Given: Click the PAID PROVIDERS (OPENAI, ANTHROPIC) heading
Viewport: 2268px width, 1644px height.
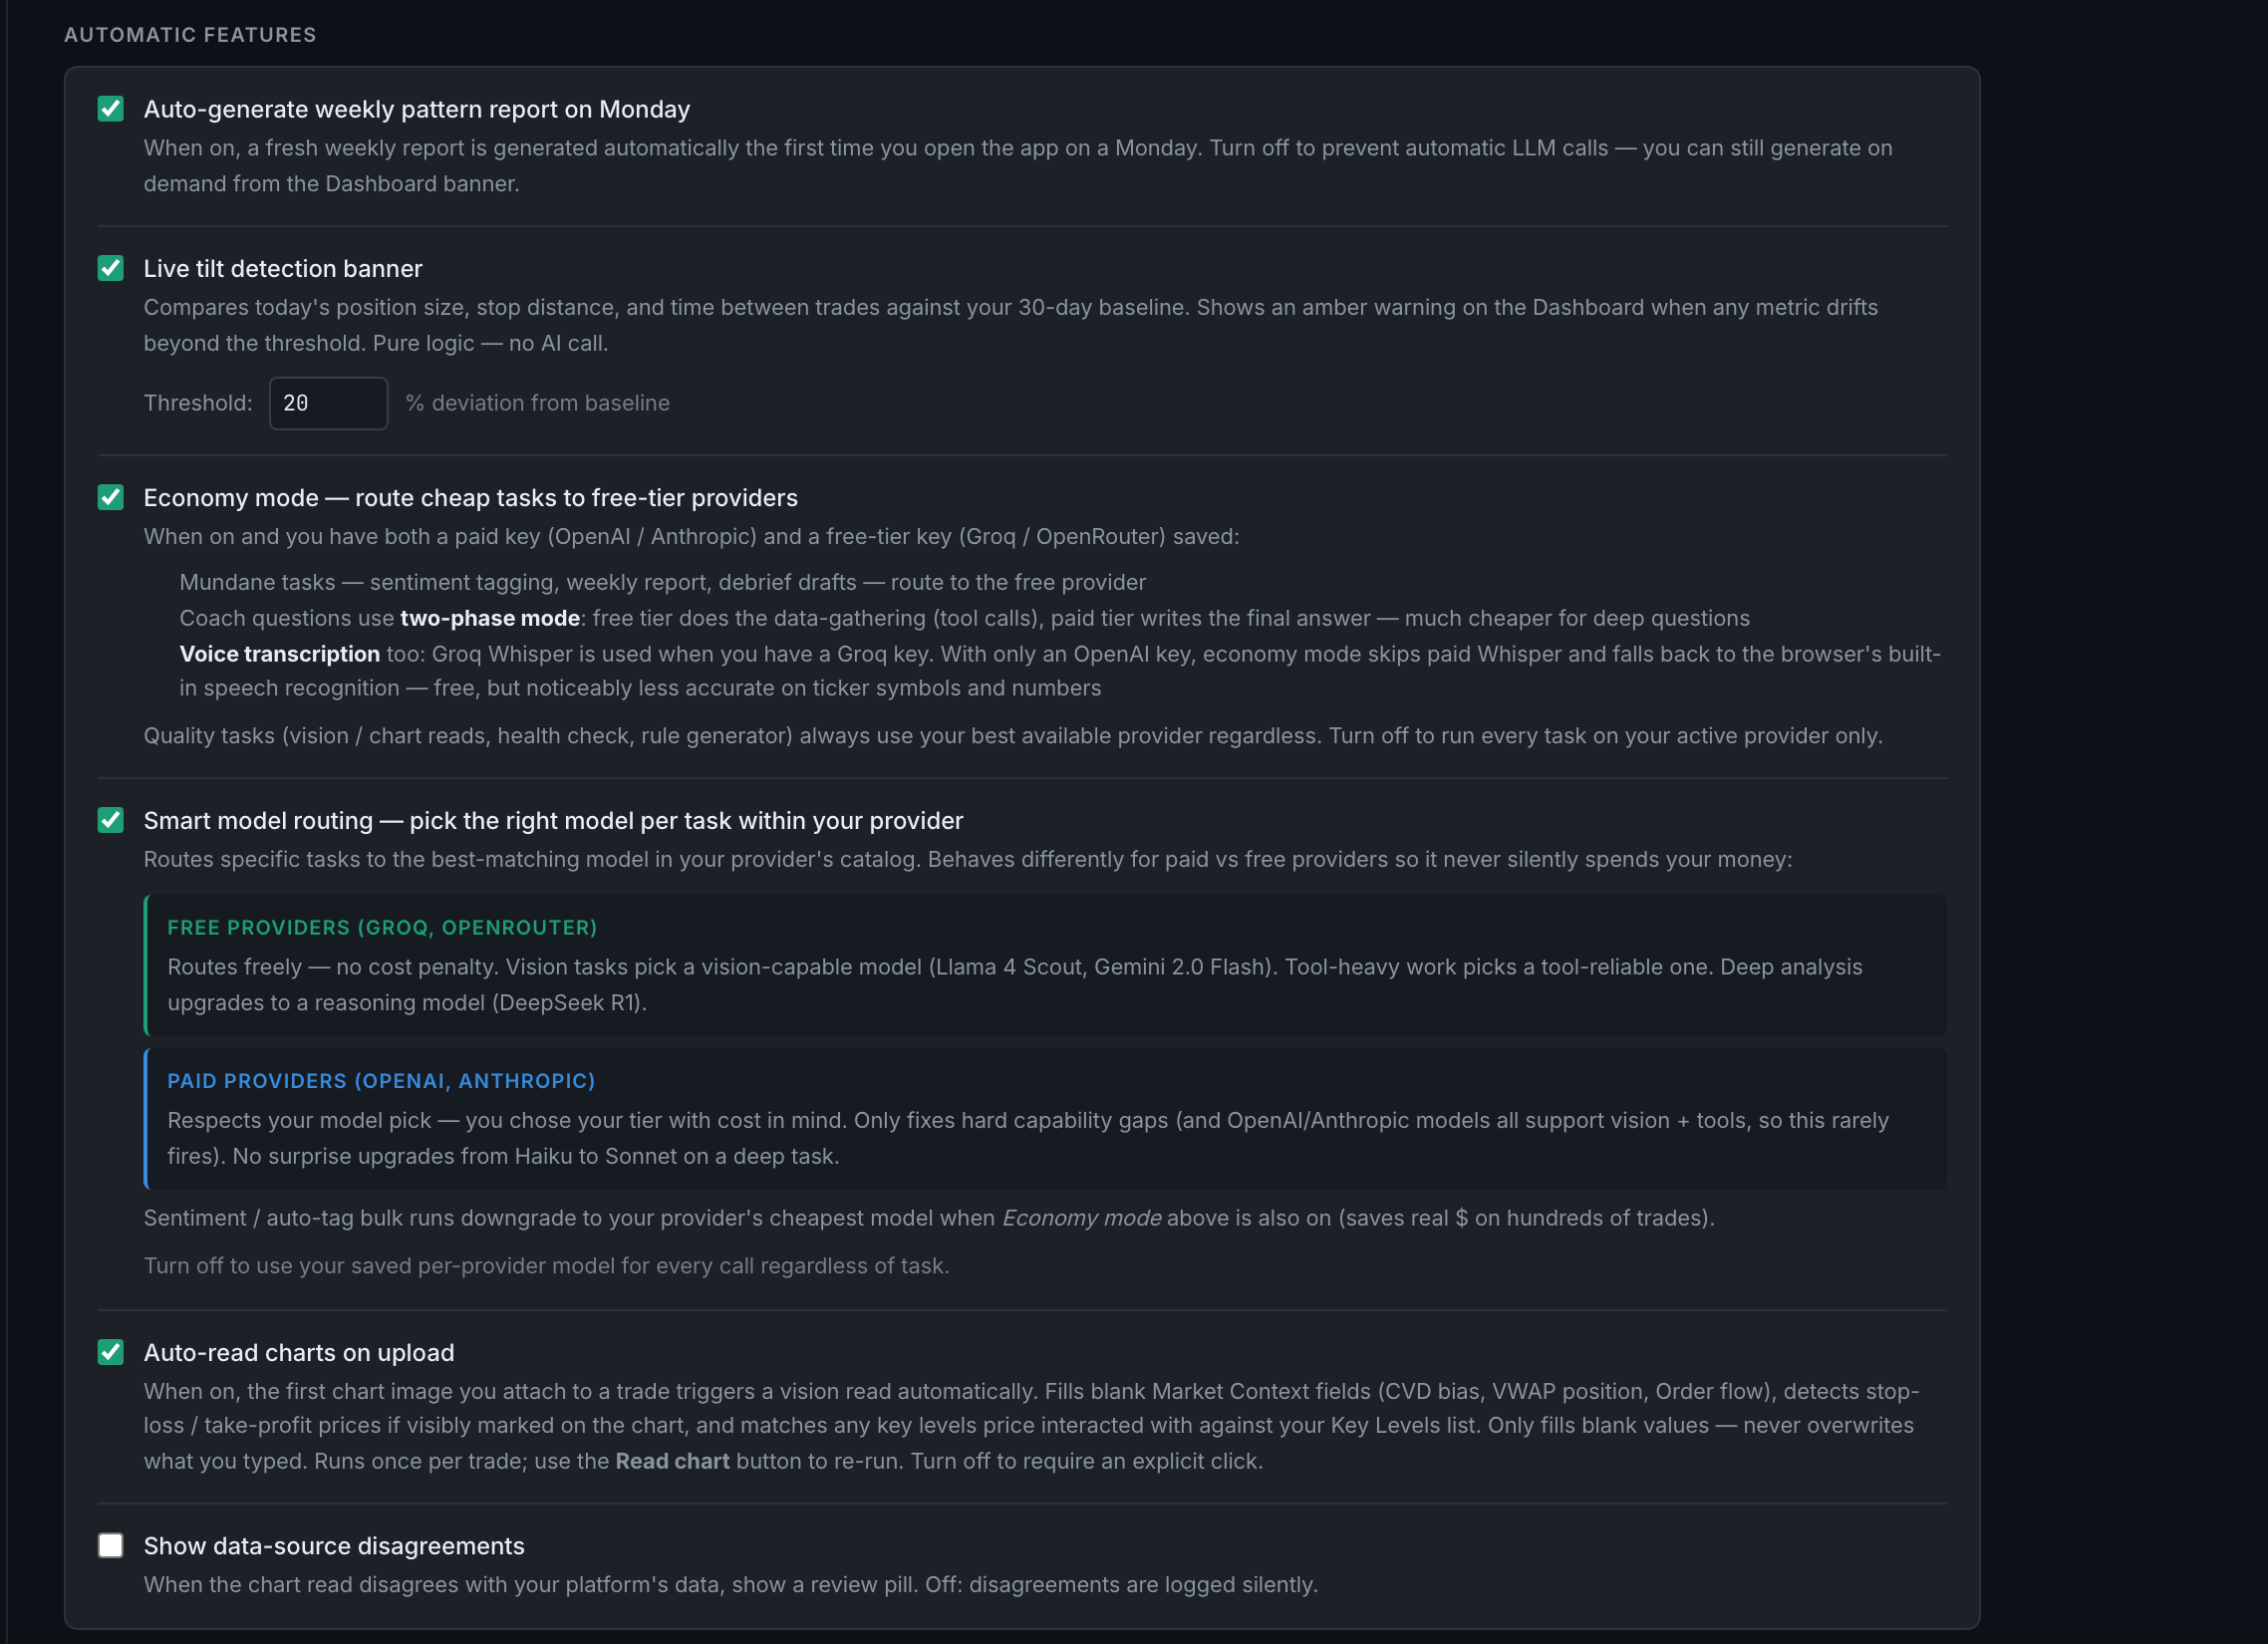Looking at the screenshot, I should click(x=381, y=1080).
